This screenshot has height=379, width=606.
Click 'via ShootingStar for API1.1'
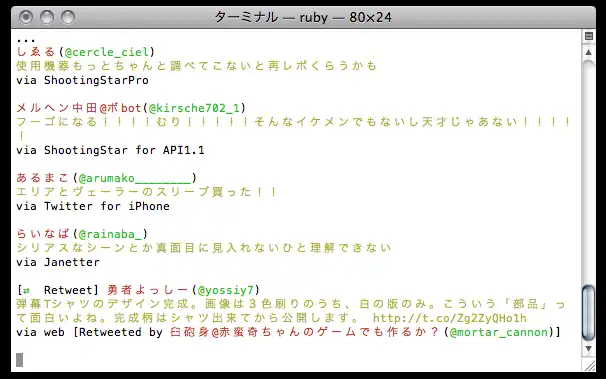click(x=110, y=150)
